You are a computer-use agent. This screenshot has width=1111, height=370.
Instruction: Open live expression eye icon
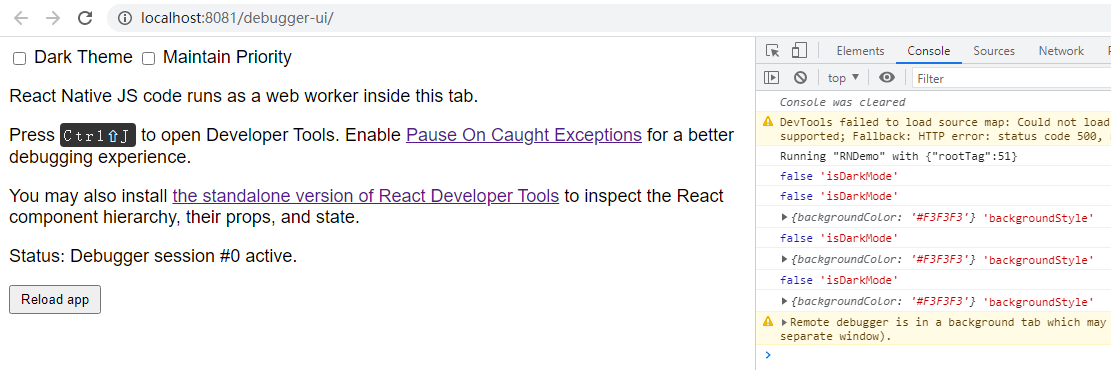click(x=886, y=78)
